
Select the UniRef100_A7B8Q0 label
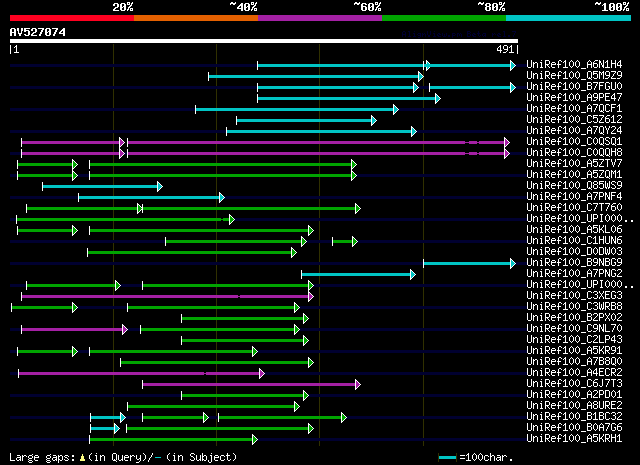pos(574,362)
